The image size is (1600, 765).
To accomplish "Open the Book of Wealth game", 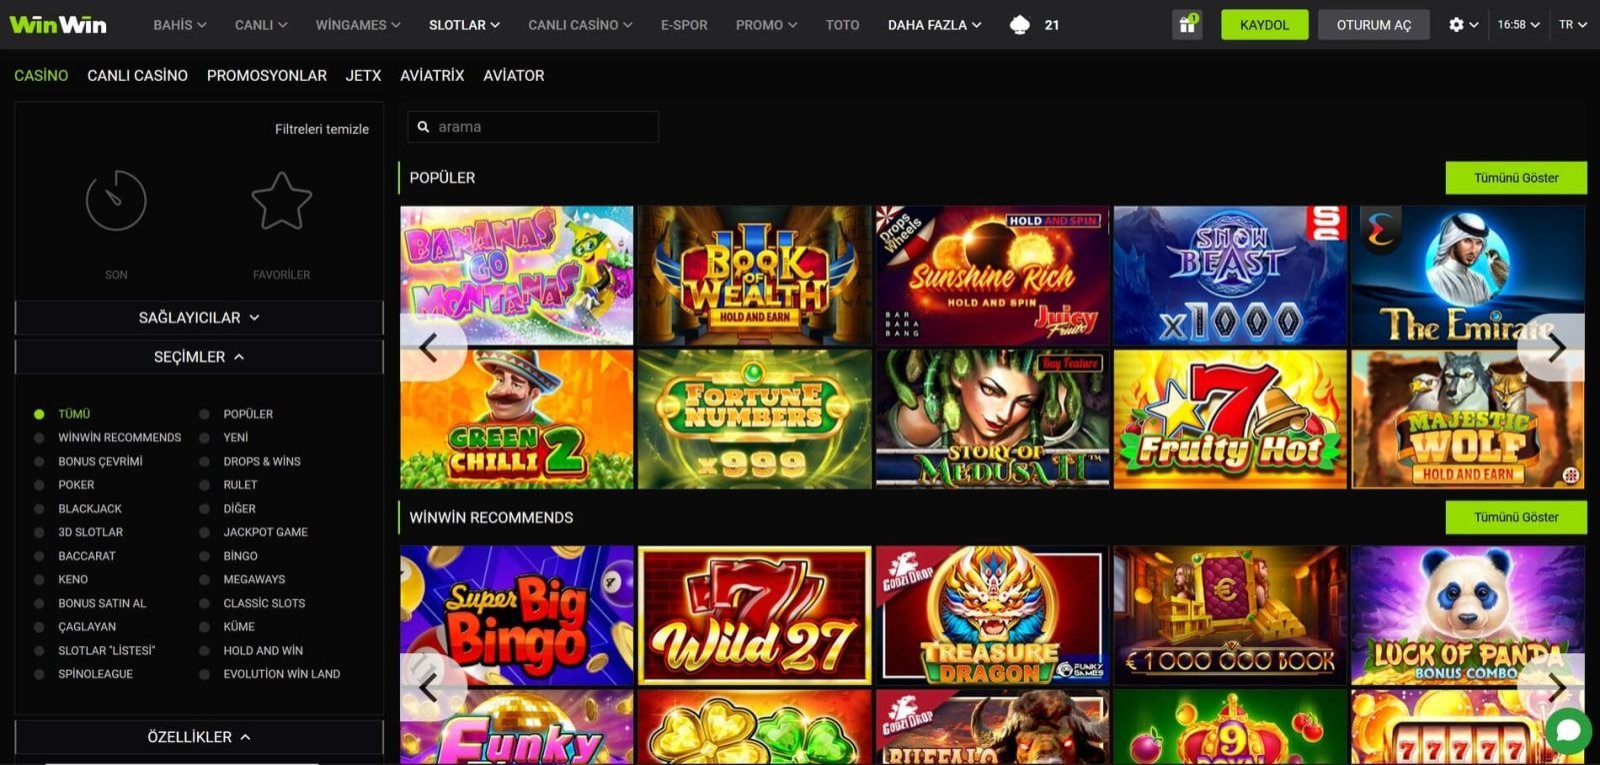I will click(x=755, y=276).
